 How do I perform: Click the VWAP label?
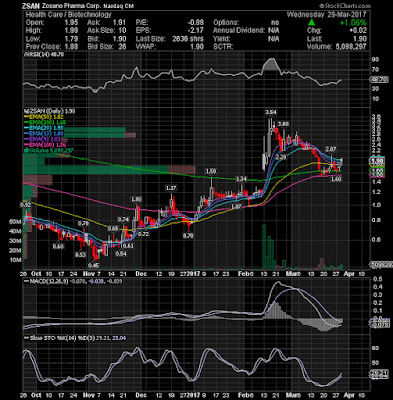click(145, 46)
